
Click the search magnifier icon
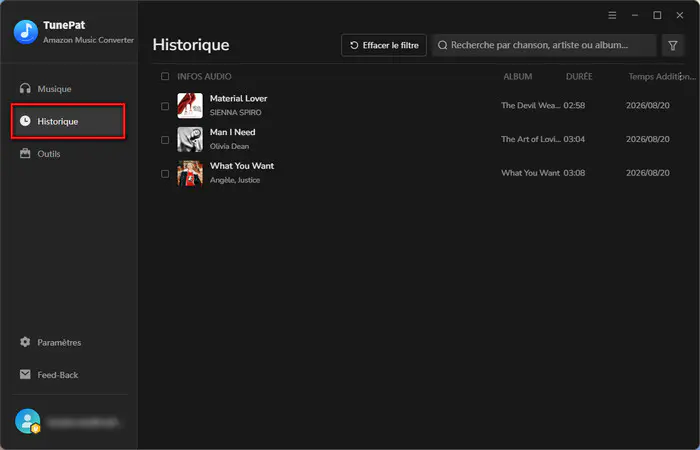click(442, 45)
